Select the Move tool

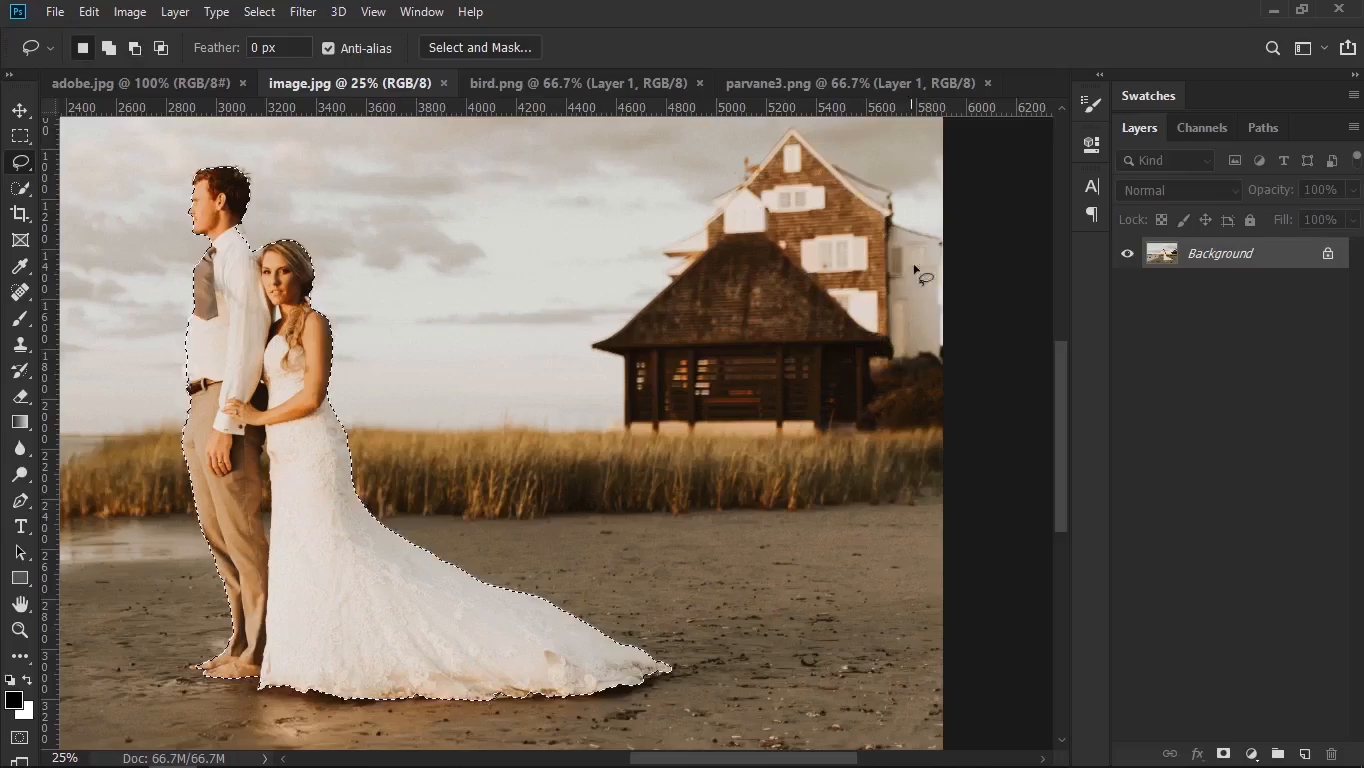point(20,110)
